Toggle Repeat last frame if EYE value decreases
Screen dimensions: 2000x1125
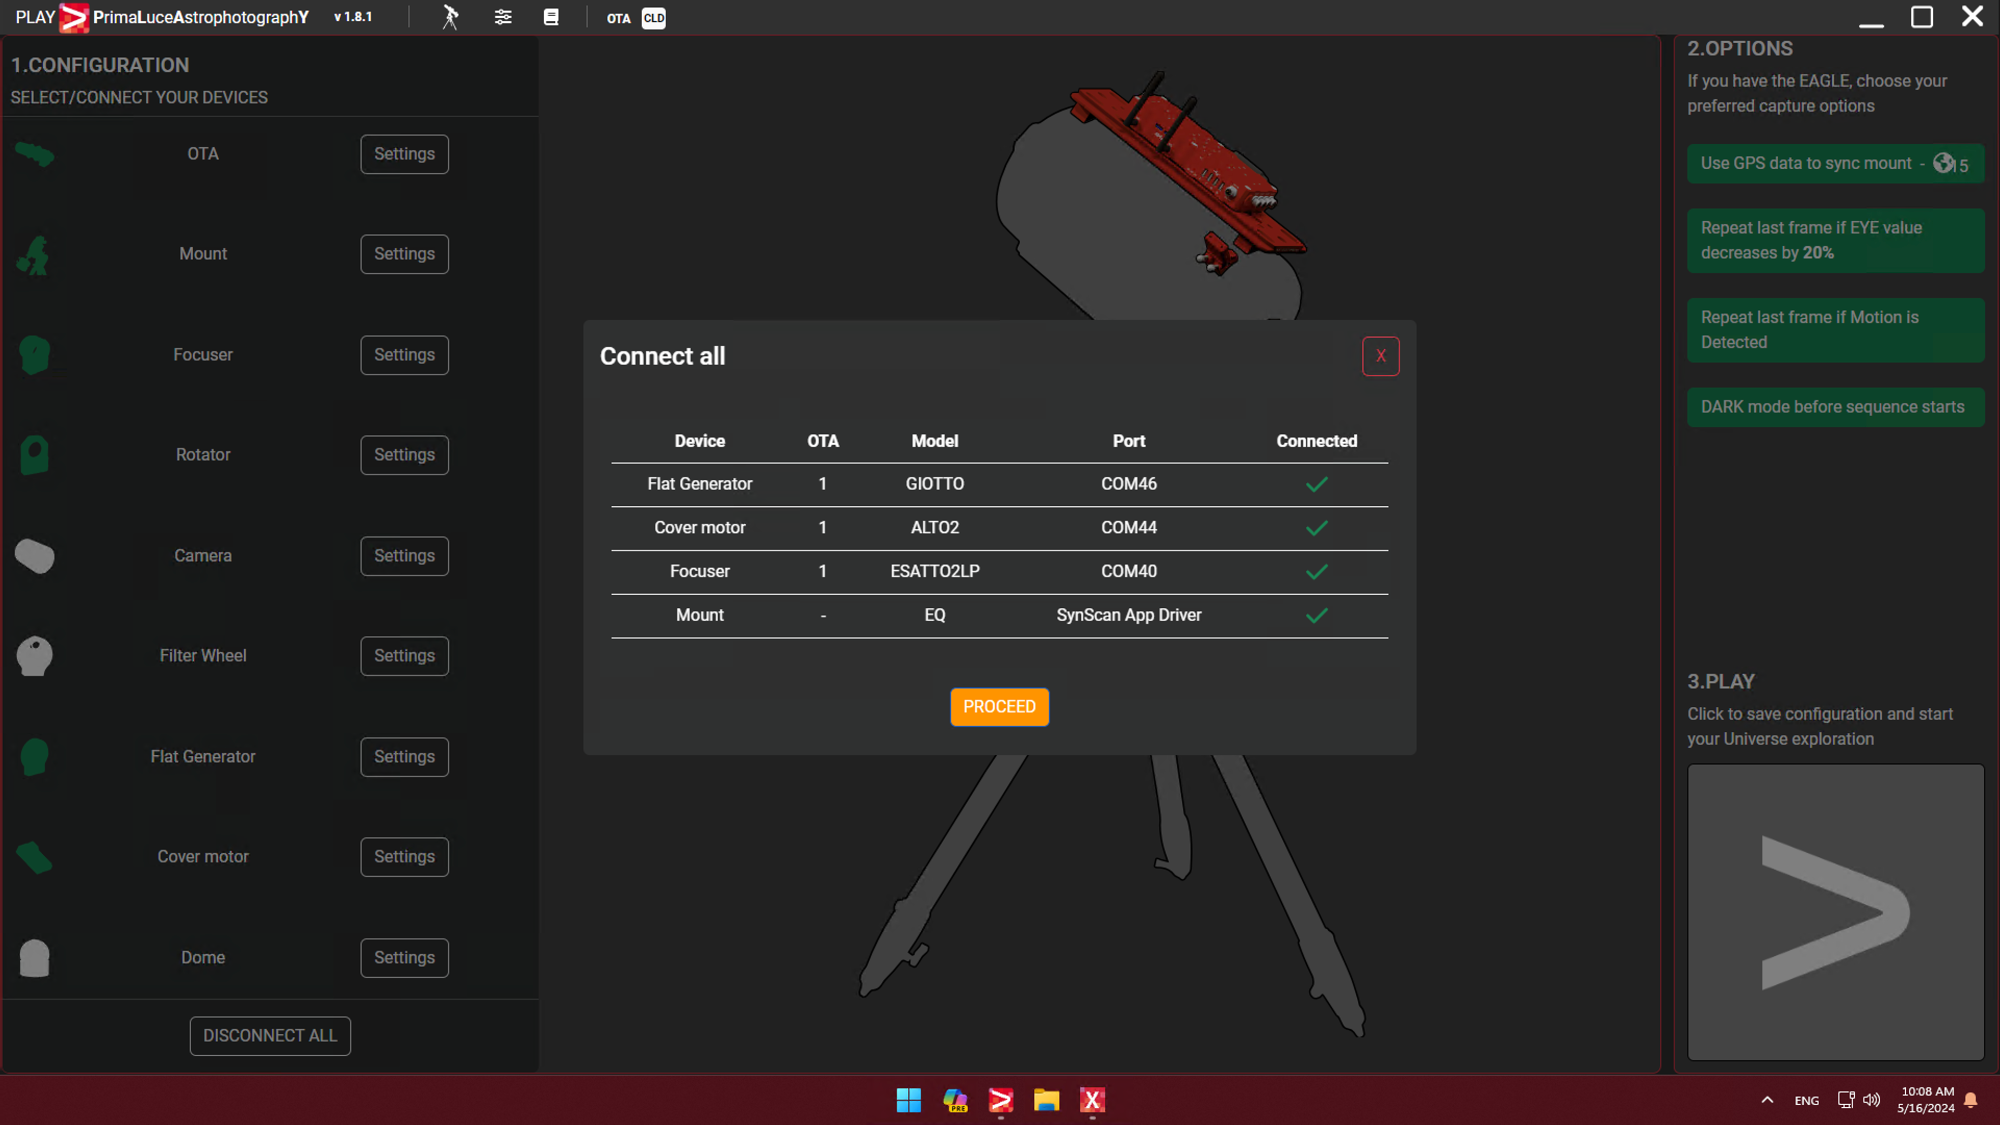(x=1835, y=240)
